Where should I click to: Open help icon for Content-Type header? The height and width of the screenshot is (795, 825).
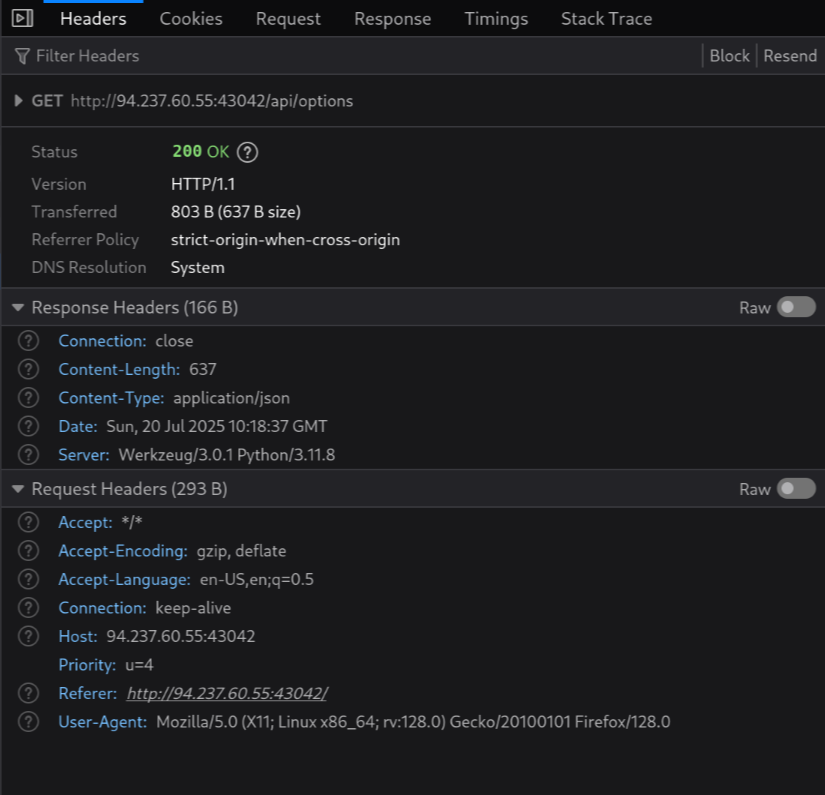[x=28, y=398]
